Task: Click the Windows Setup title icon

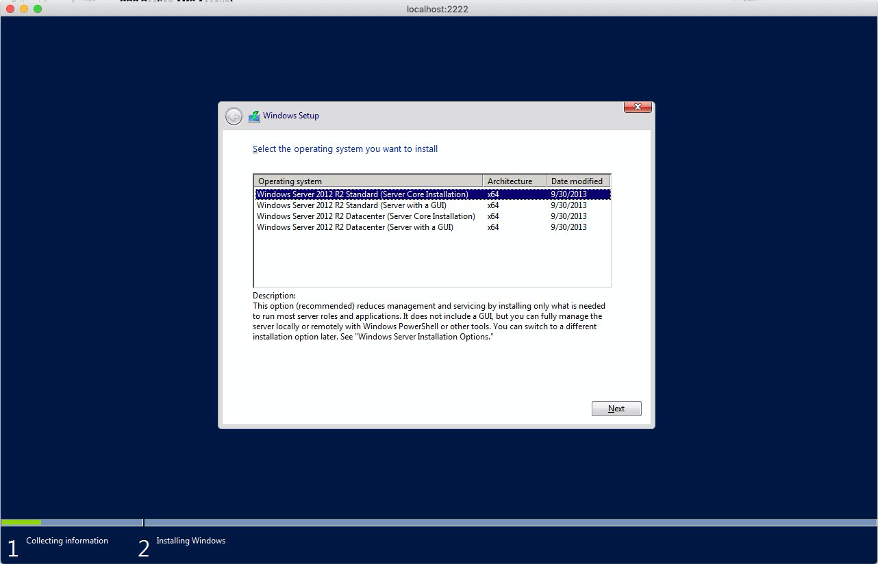Action: [254, 116]
